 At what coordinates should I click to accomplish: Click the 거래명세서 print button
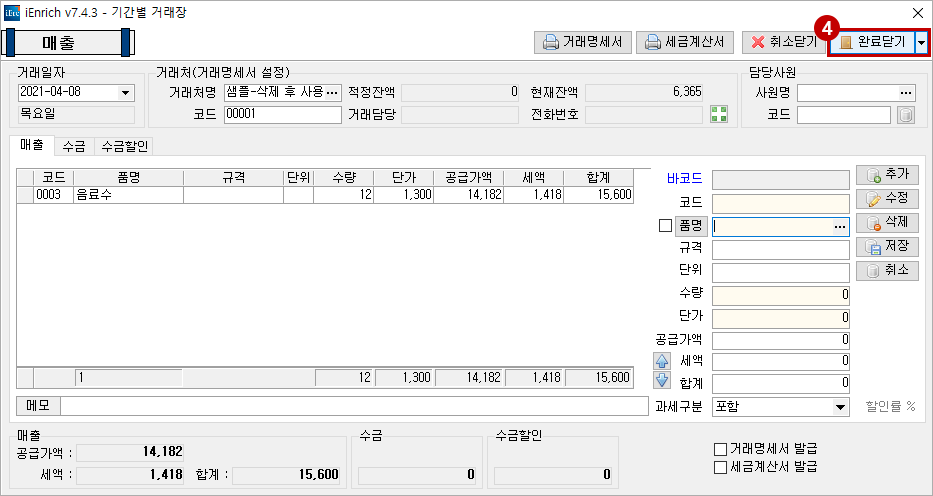(583, 42)
